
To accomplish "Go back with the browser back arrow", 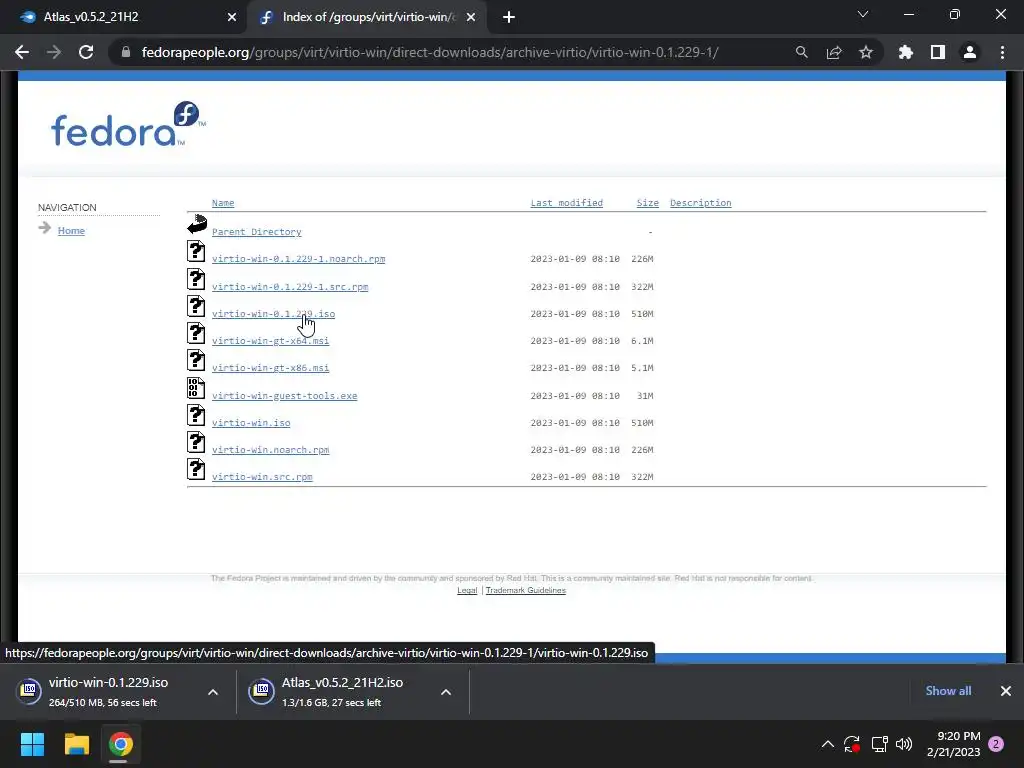I will [22, 52].
